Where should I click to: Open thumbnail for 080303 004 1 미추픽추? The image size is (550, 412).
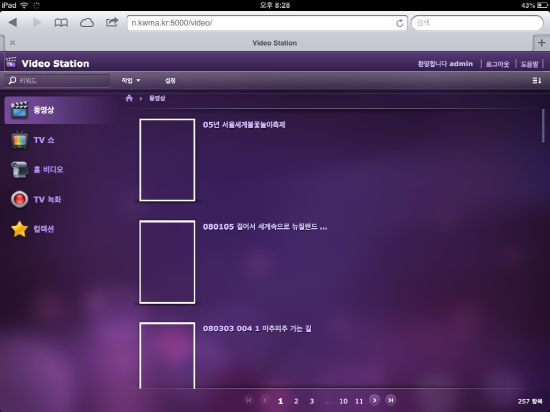[167, 355]
